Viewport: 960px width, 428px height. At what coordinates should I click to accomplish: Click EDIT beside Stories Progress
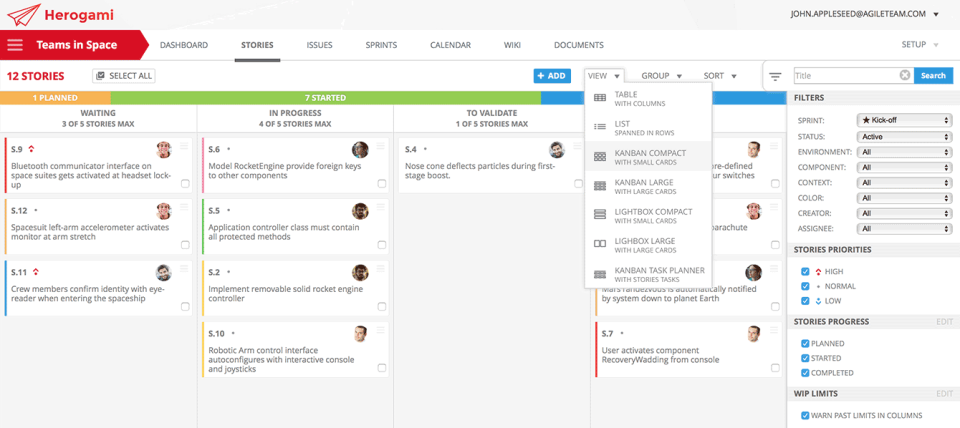(945, 321)
